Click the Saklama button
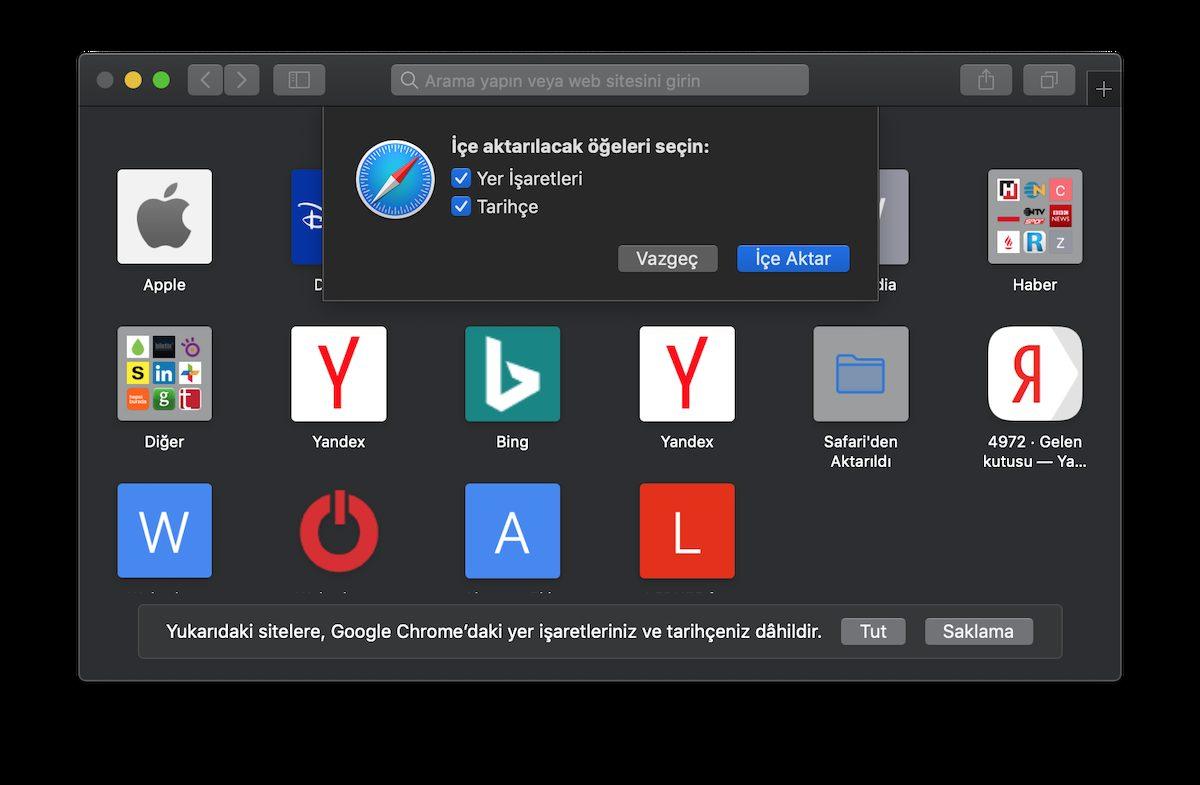 click(978, 632)
